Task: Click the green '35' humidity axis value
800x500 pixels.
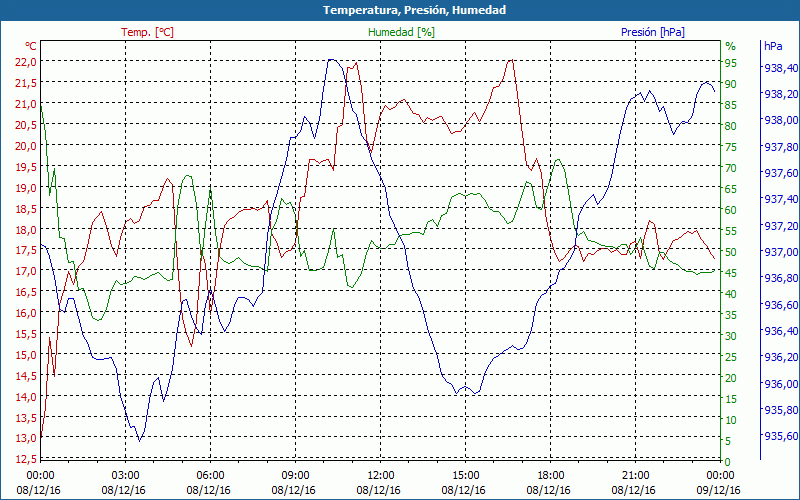Action: click(731, 315)
